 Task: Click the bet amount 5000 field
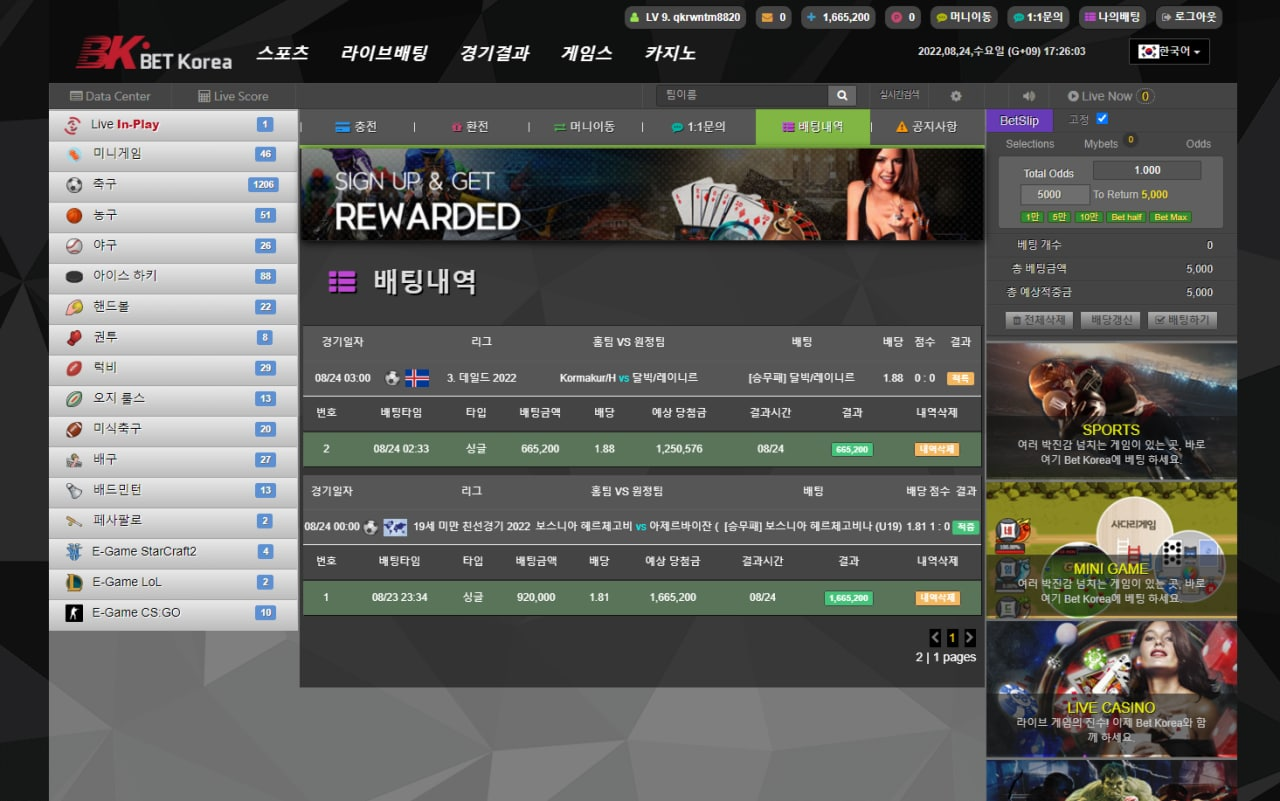click(x=1055, y=195)
